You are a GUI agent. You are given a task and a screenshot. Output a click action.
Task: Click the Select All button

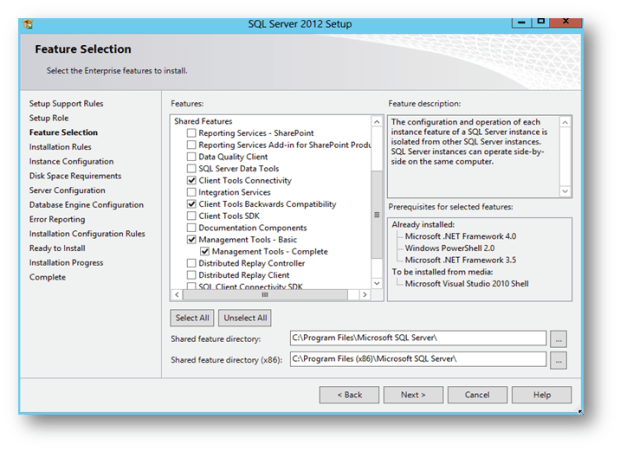[x=192, y=318]
